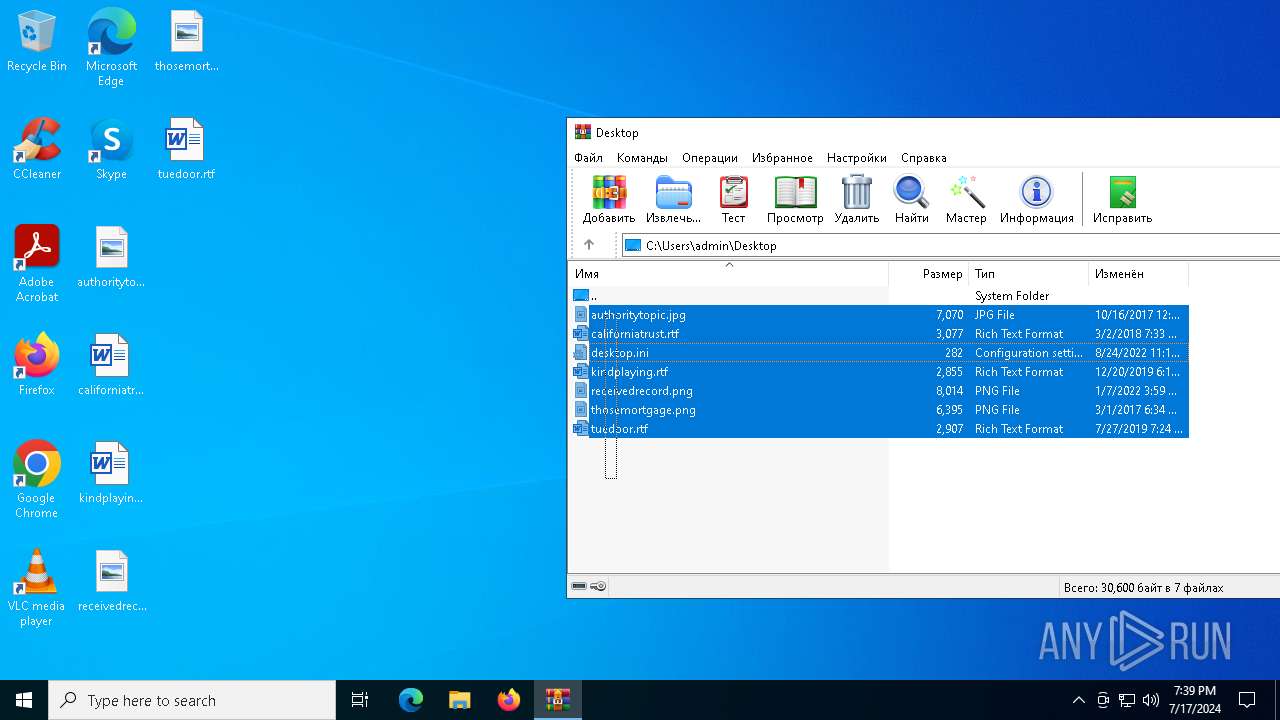The image size is (1280, 720).
Task: Click the drive icon in status bar
Action: 579,587
